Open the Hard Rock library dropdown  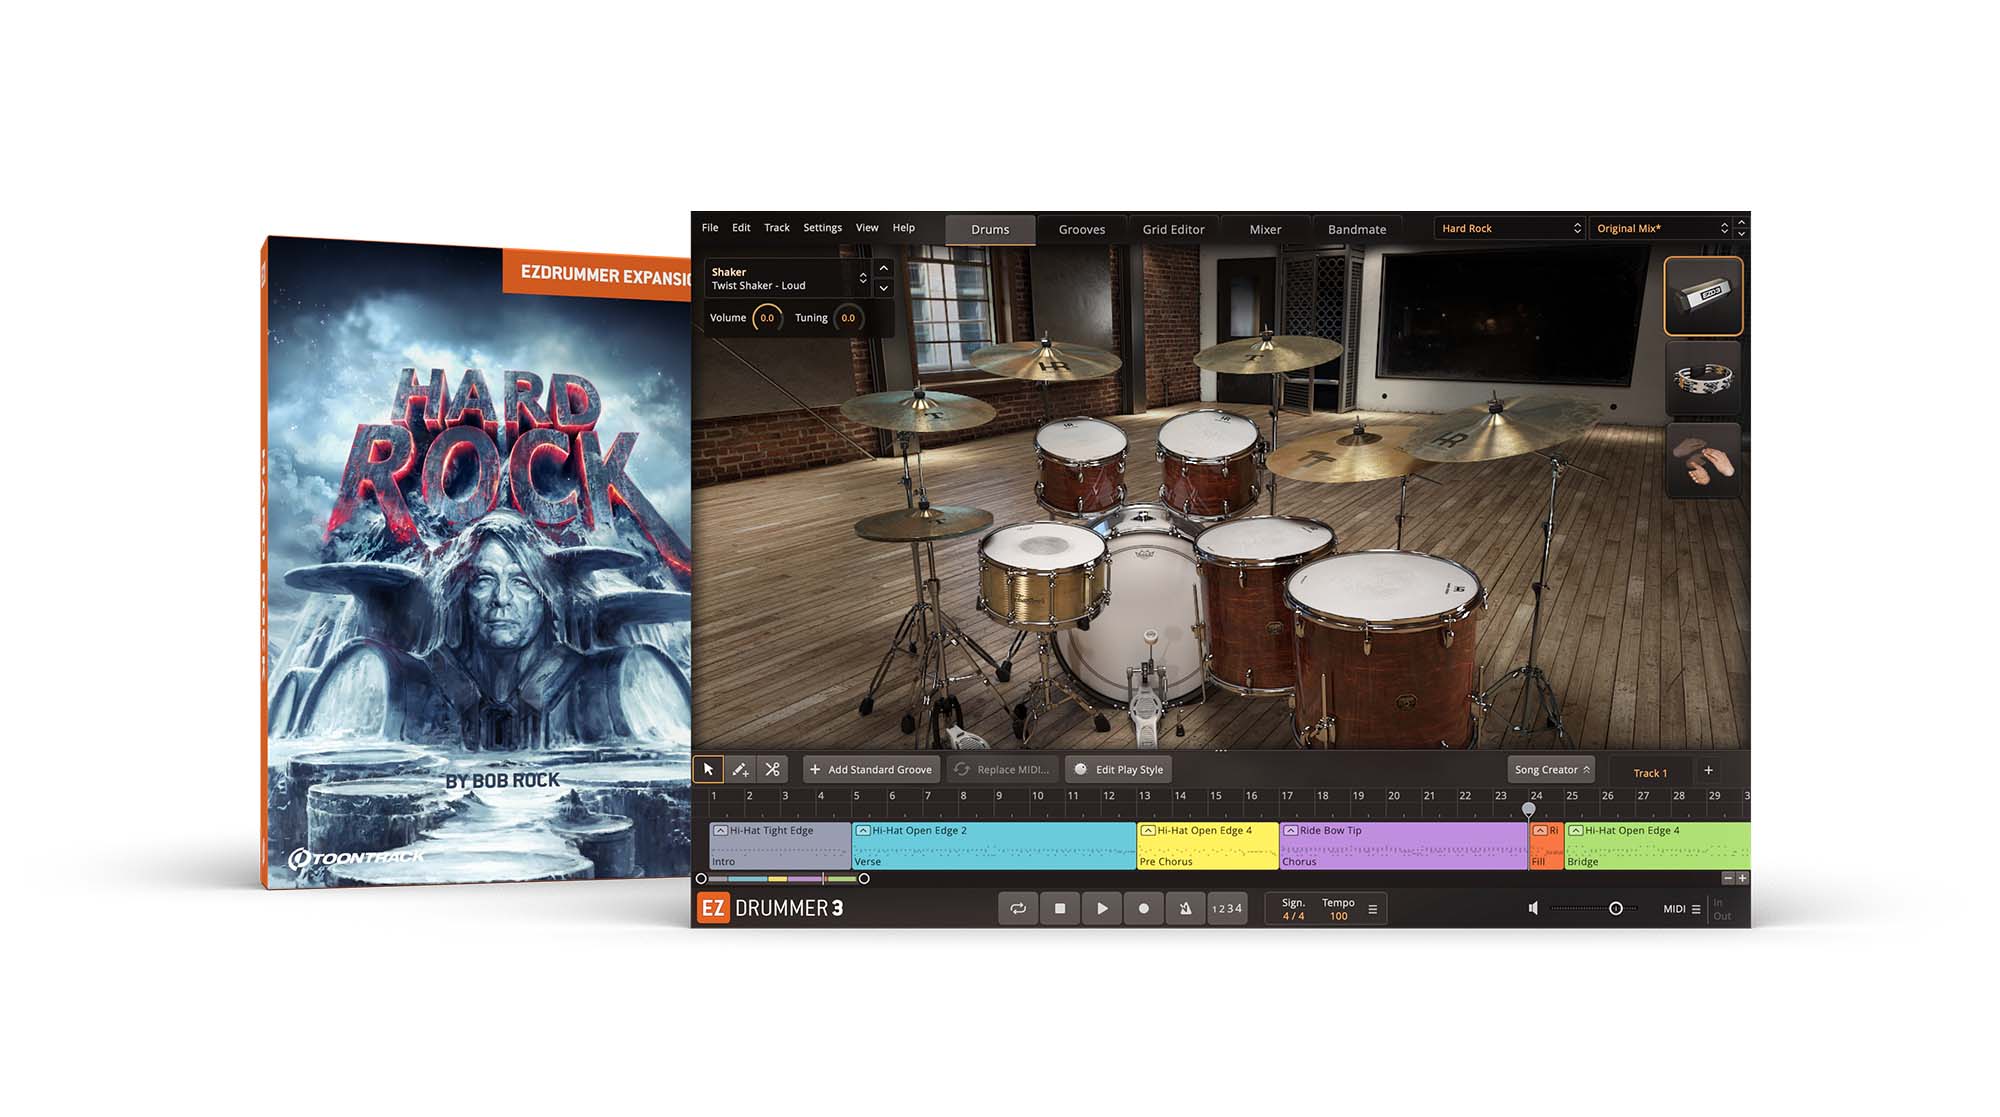coord(1509,228)
